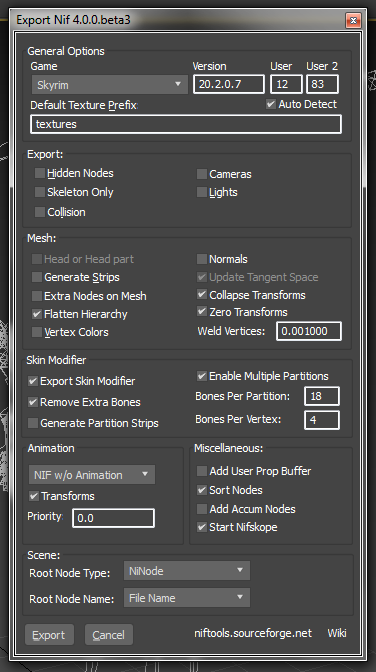Enable the Vertex Colors checkbox
This screenshot has width=376, height=672.
pyautogui.click(x=37, y=332)
